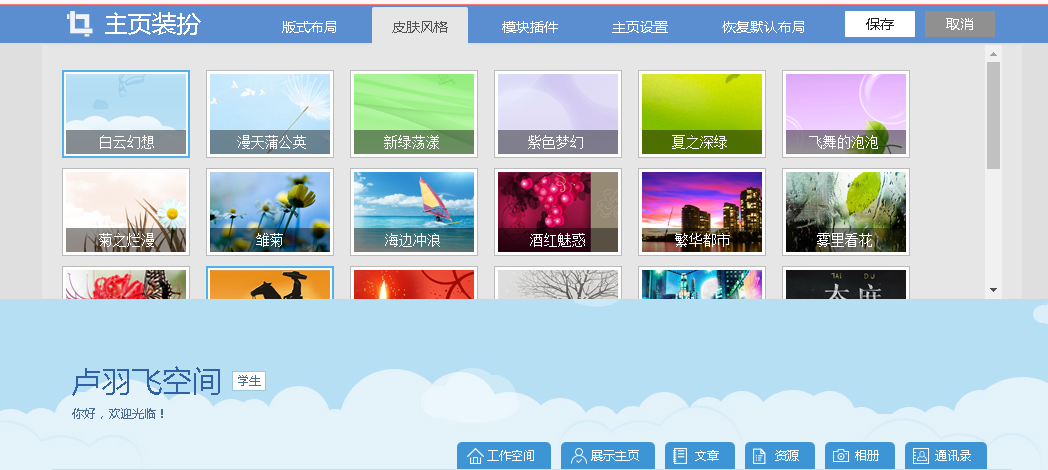Screen dimensions: 1048x470
Task: Click the skin list scrollbar thumb
Action: 993,115
